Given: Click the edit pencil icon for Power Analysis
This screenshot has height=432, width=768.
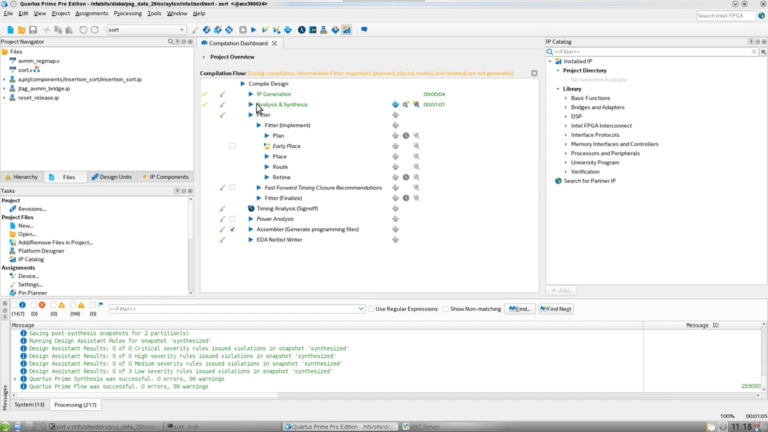Looking at the screenshot, I should click(x=222, y=219).
